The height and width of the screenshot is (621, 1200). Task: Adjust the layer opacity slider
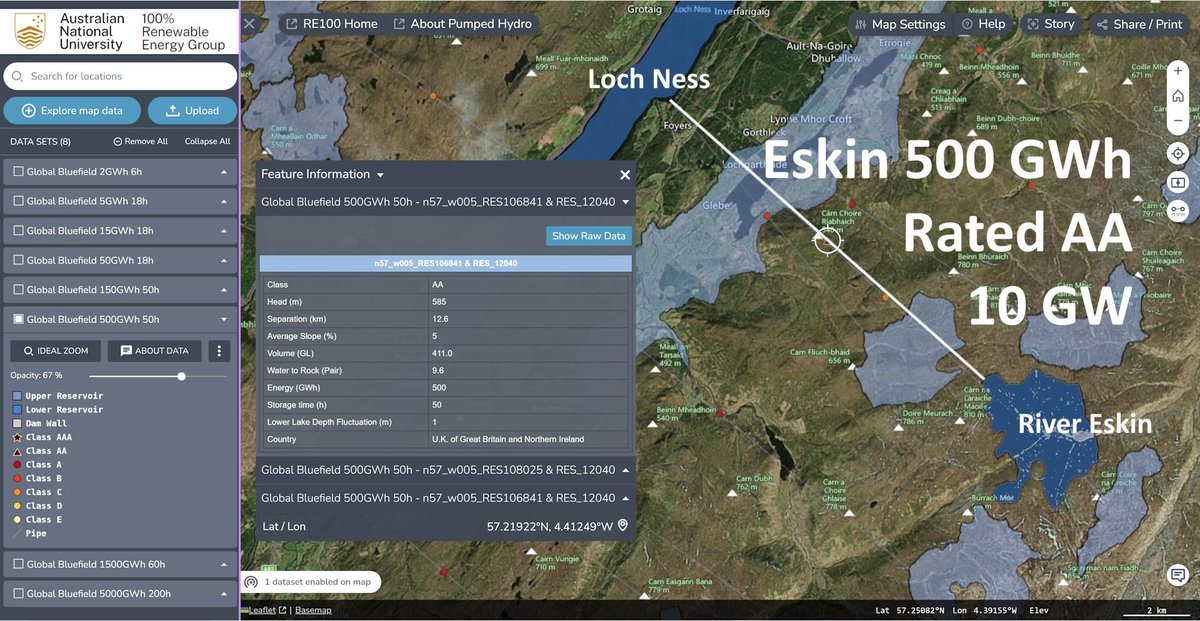[x=180, y=376]
